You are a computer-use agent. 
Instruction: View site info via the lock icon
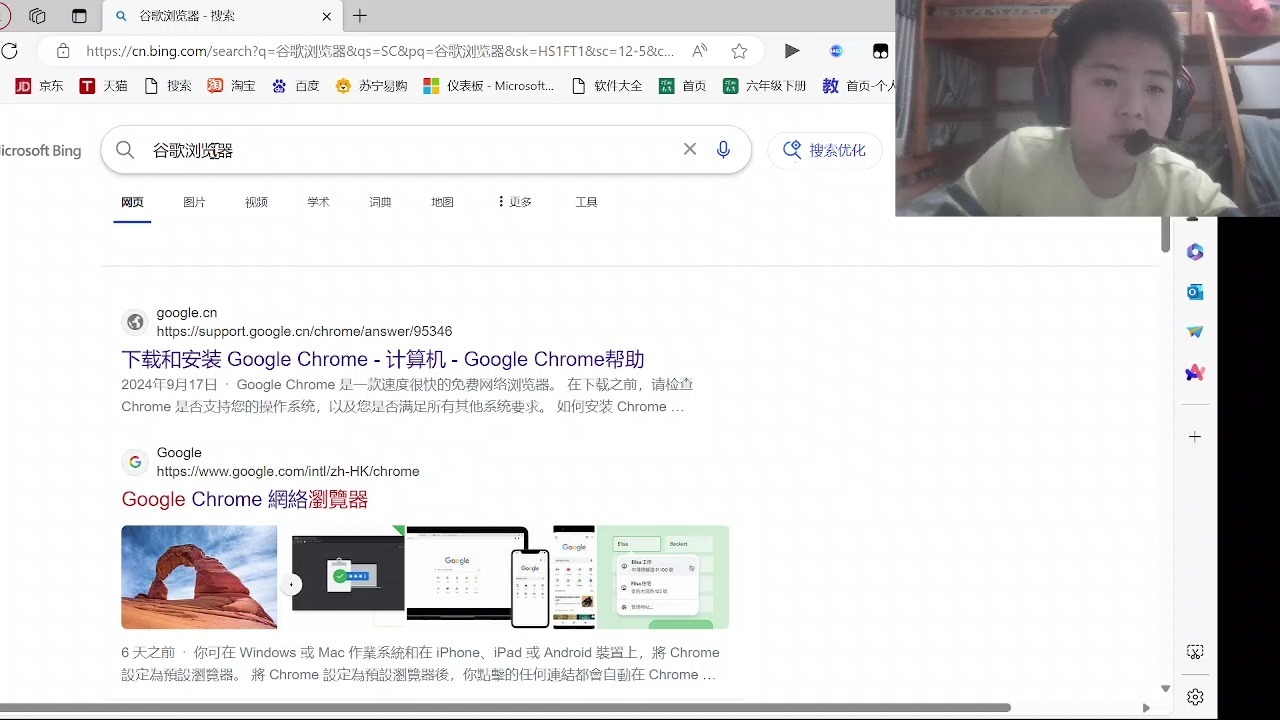tap(63, 51)
